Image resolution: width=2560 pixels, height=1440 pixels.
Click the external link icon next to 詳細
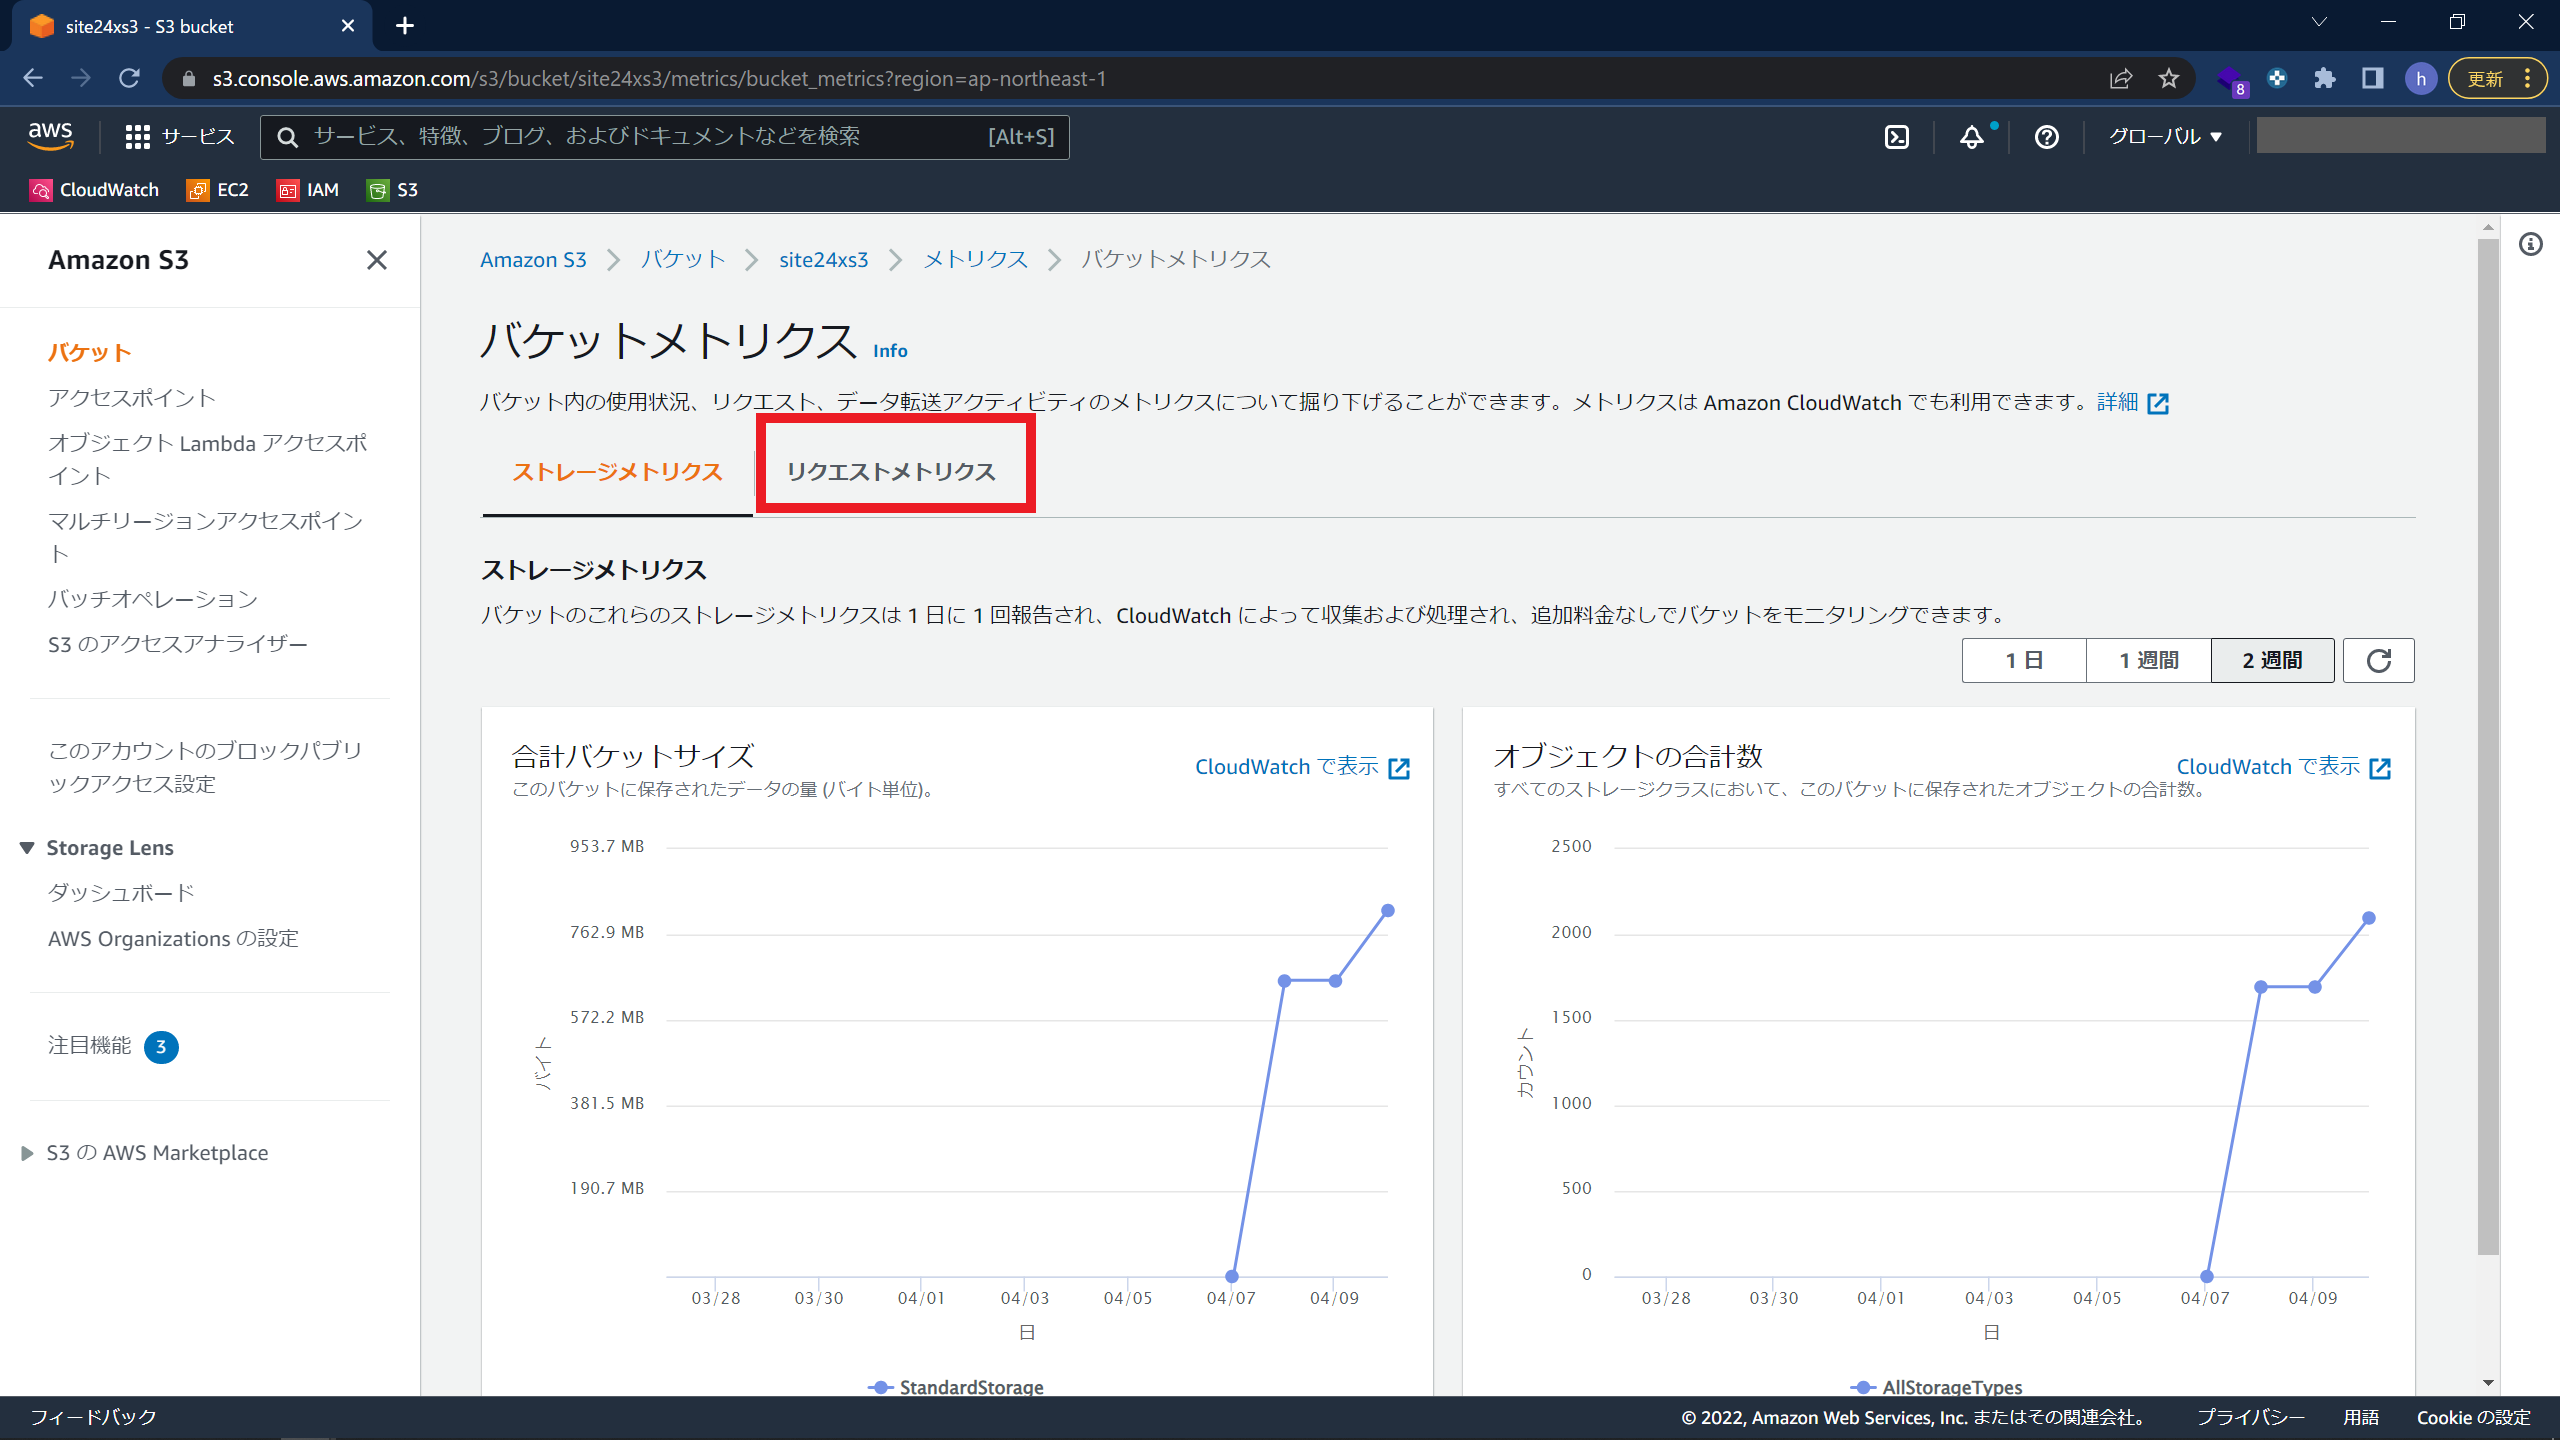tap(2159, 403)
